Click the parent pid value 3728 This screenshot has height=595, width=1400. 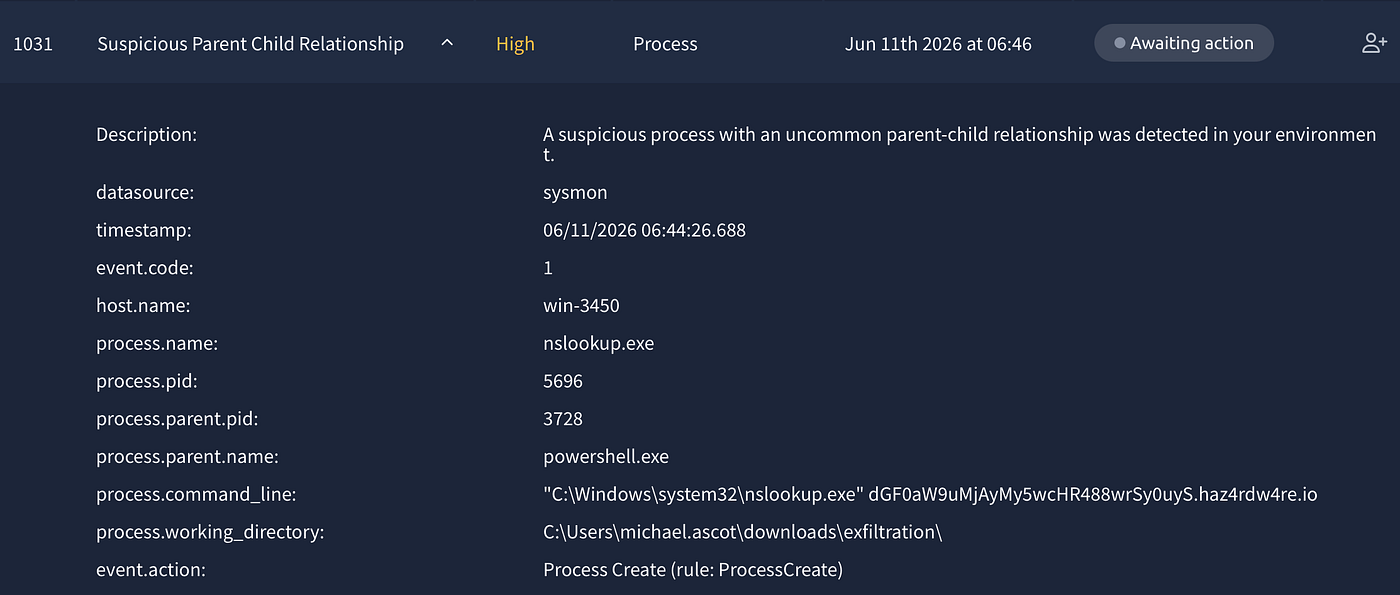(x=563, y=419)
